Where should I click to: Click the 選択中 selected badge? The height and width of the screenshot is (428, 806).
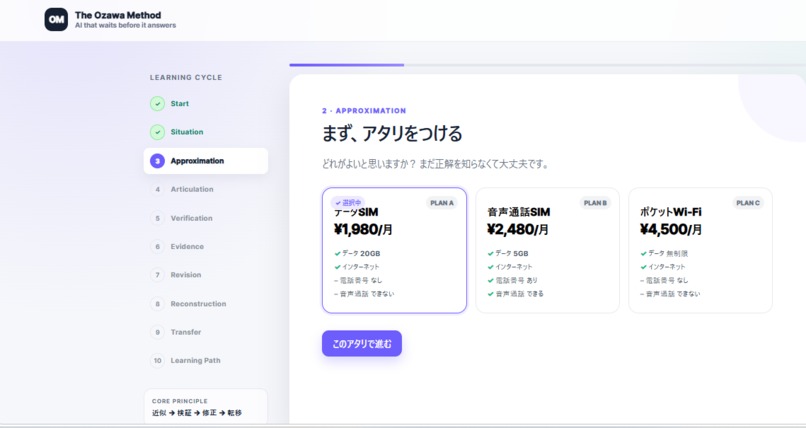[x=348, y=202]
